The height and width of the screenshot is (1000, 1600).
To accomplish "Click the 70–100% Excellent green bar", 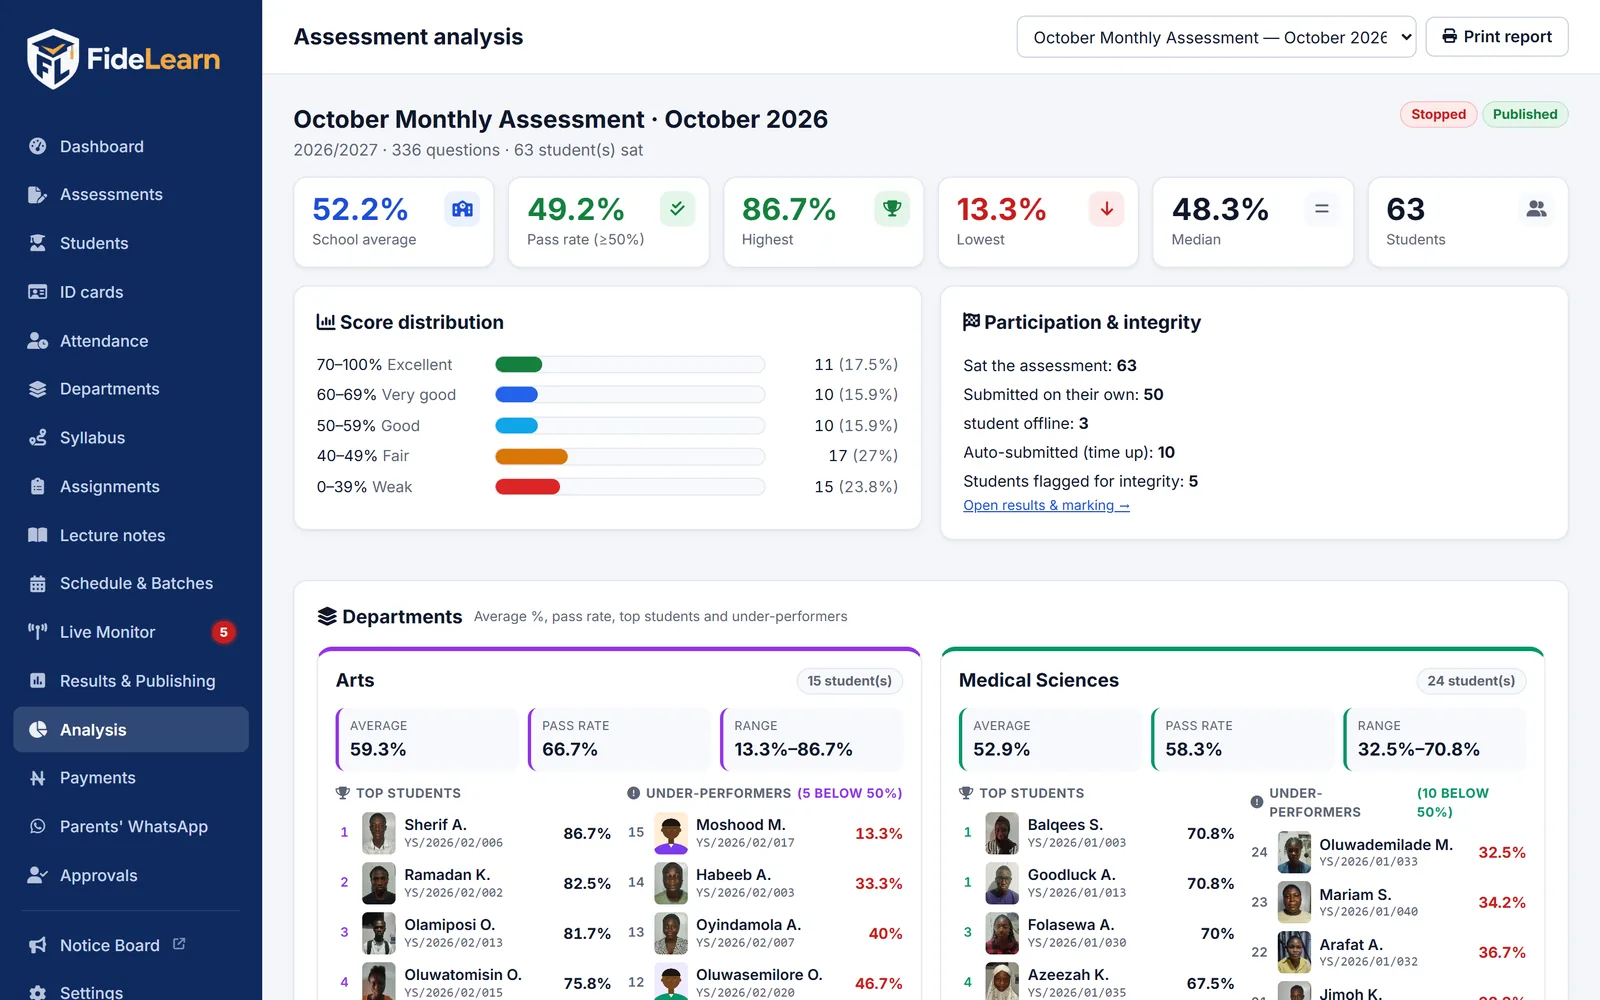I will point(519,365).
